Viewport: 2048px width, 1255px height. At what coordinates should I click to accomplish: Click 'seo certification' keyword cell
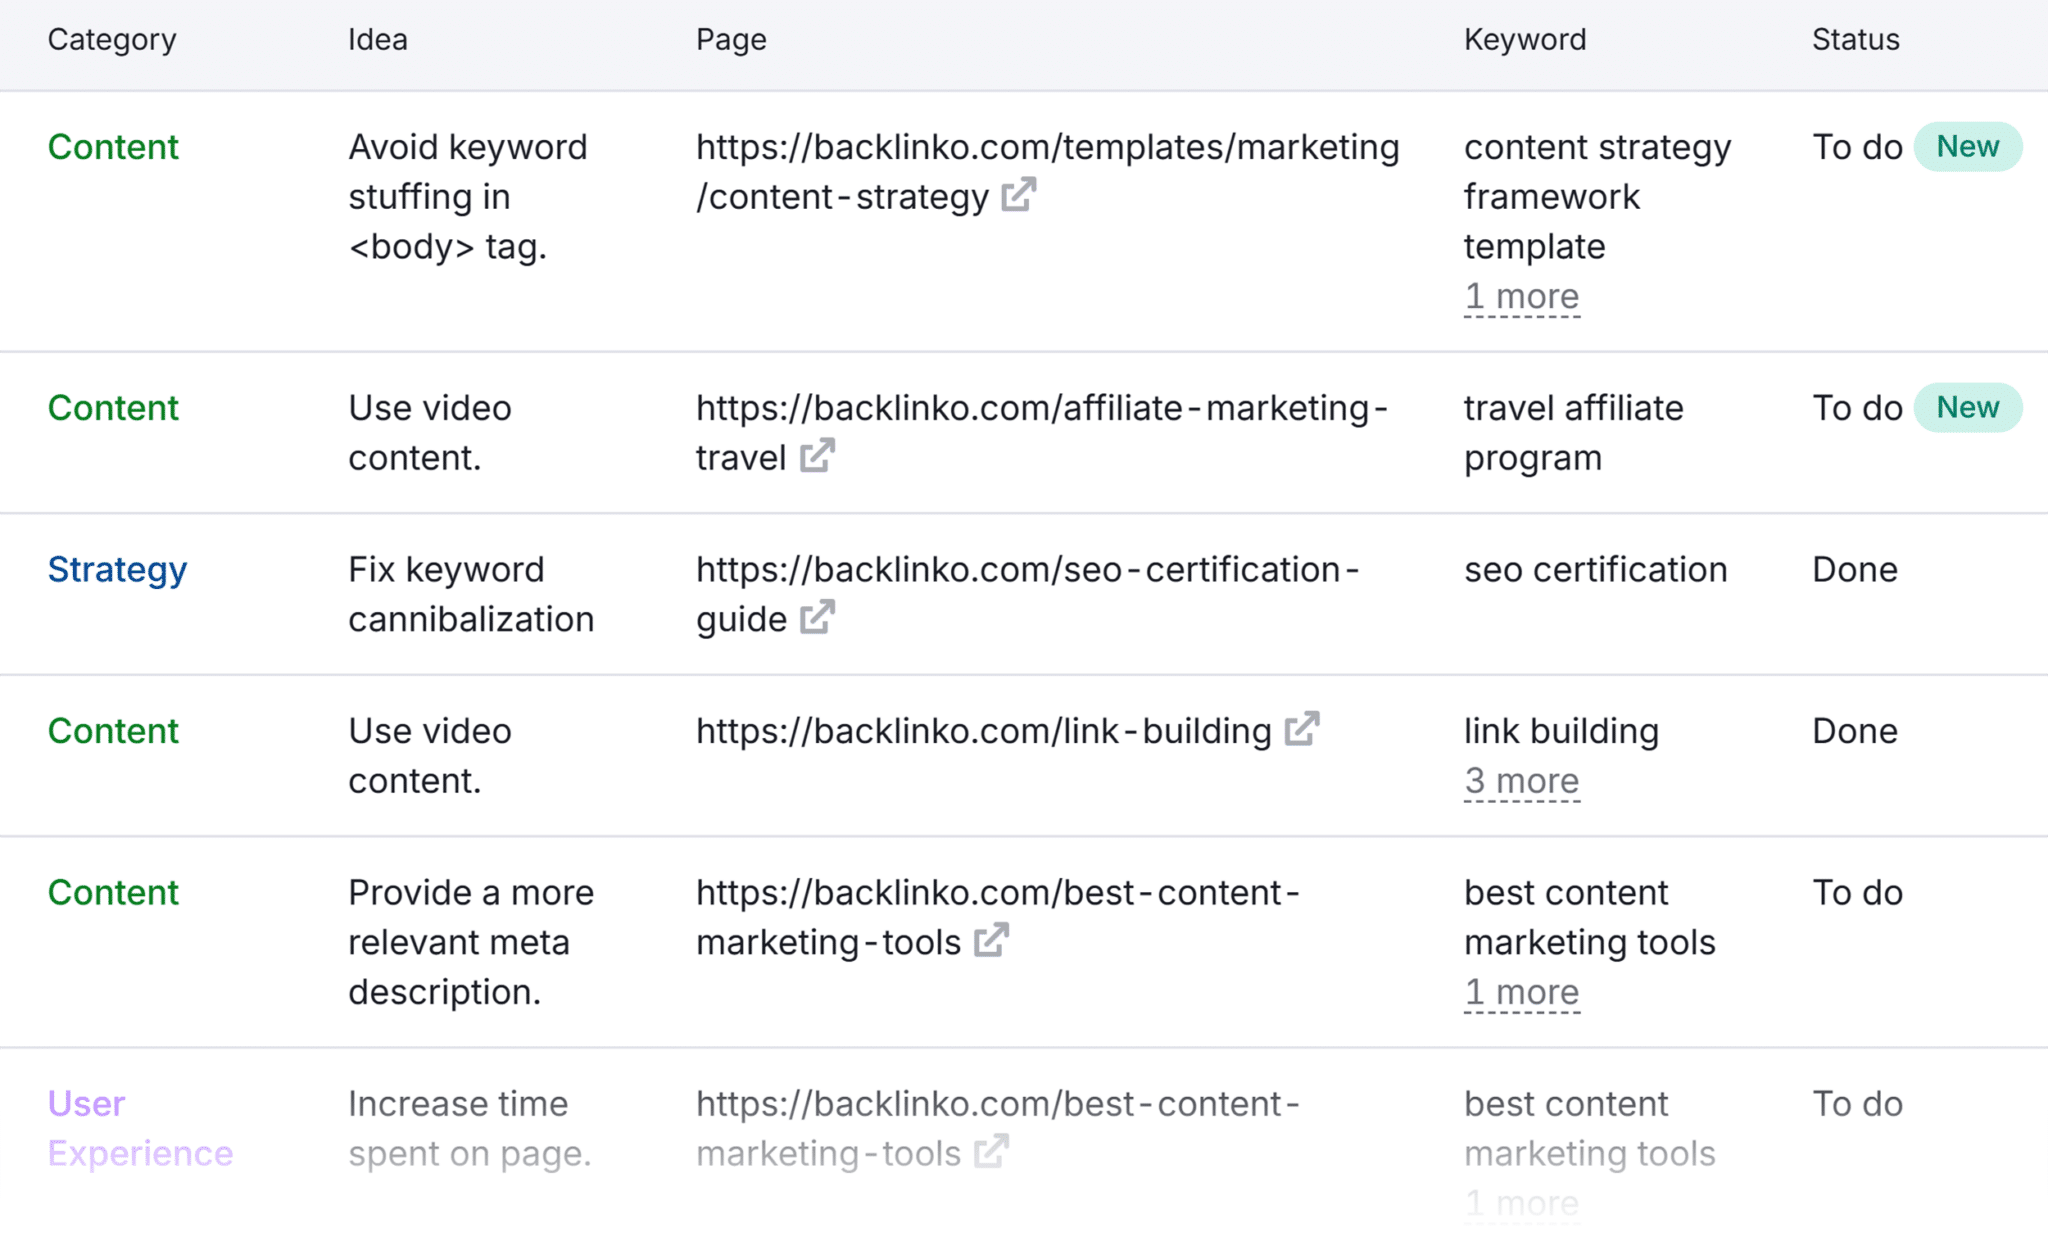pyautogui.click(x=1596, y=570)
